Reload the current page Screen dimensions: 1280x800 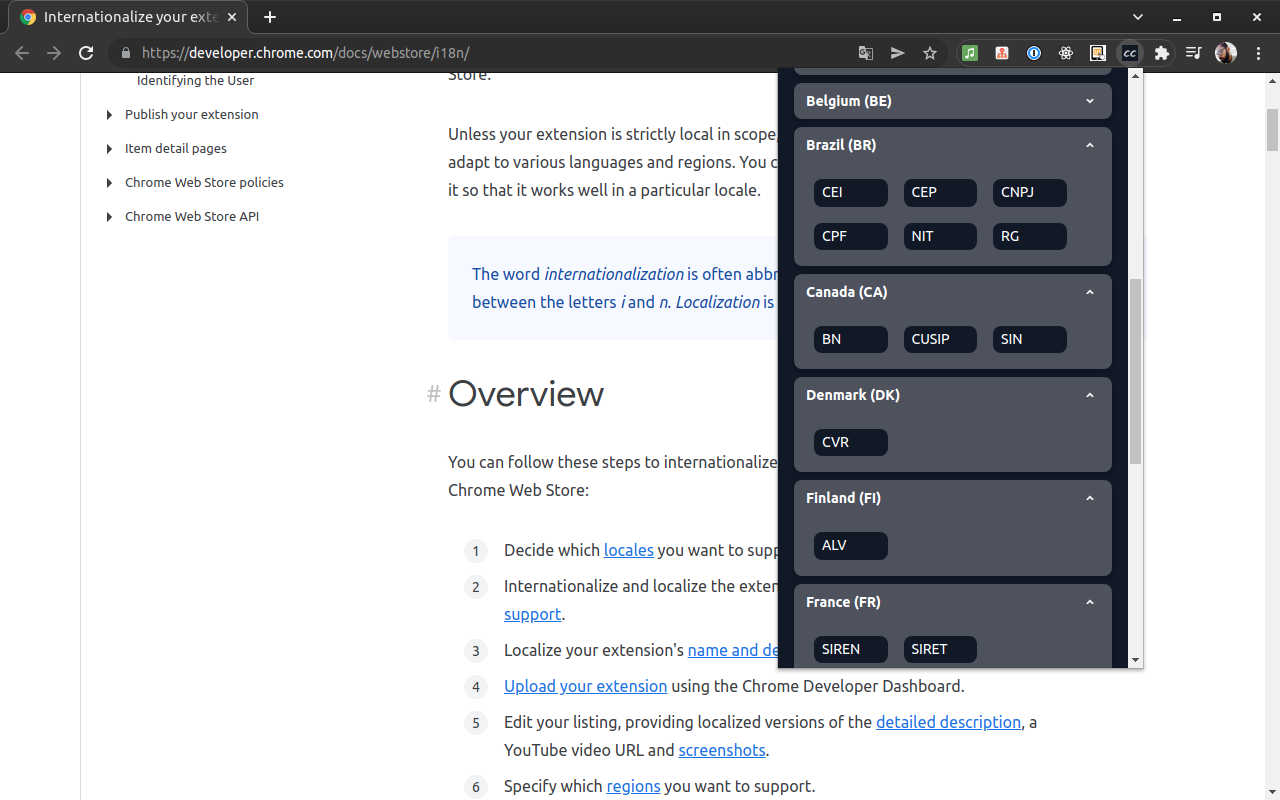pyautogui.click(x=86, y=53)
